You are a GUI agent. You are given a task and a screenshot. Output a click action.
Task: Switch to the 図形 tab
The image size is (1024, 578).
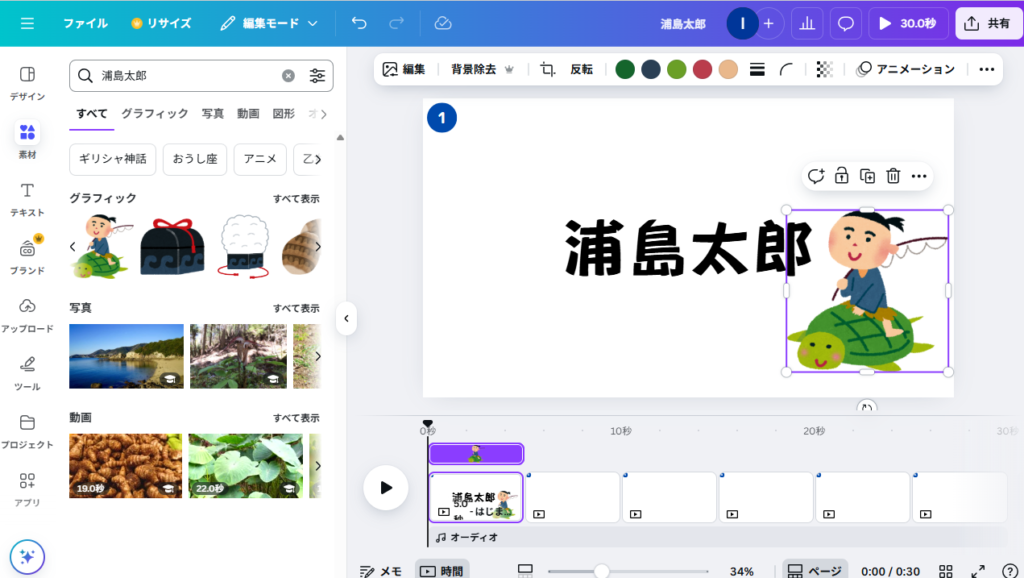tap(283, 114)
